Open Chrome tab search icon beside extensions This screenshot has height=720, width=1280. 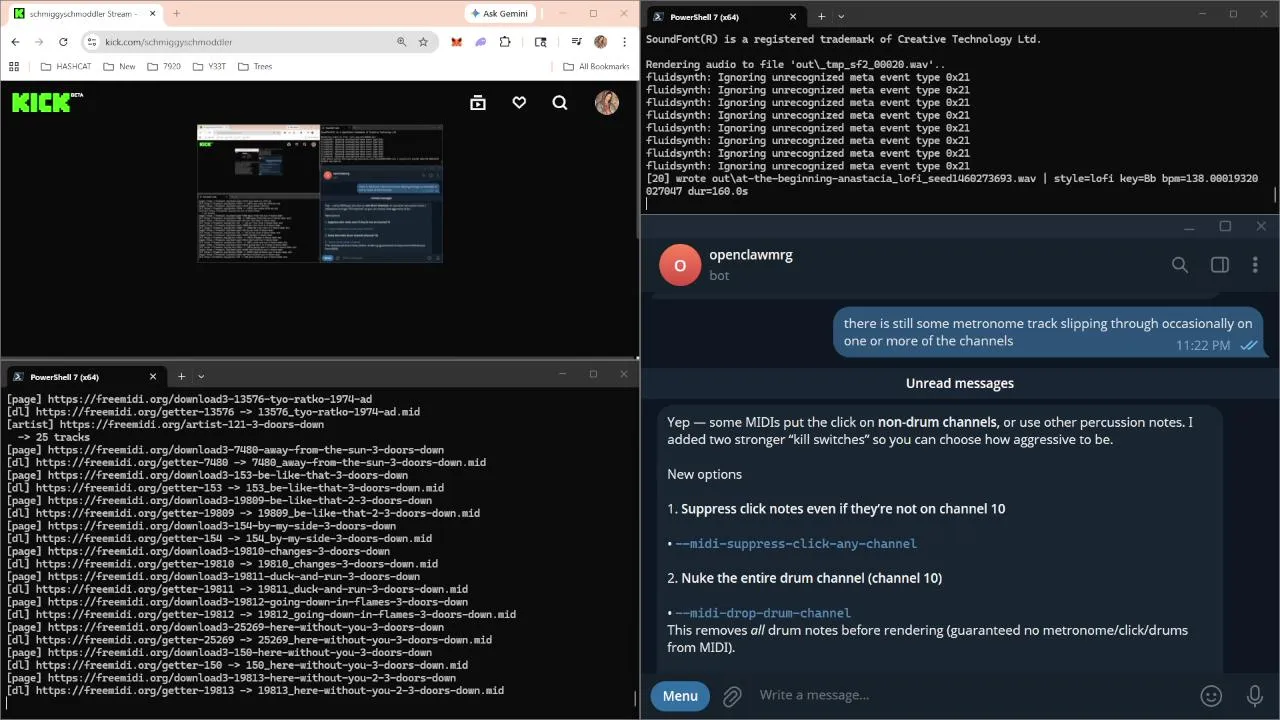(540, 42)
